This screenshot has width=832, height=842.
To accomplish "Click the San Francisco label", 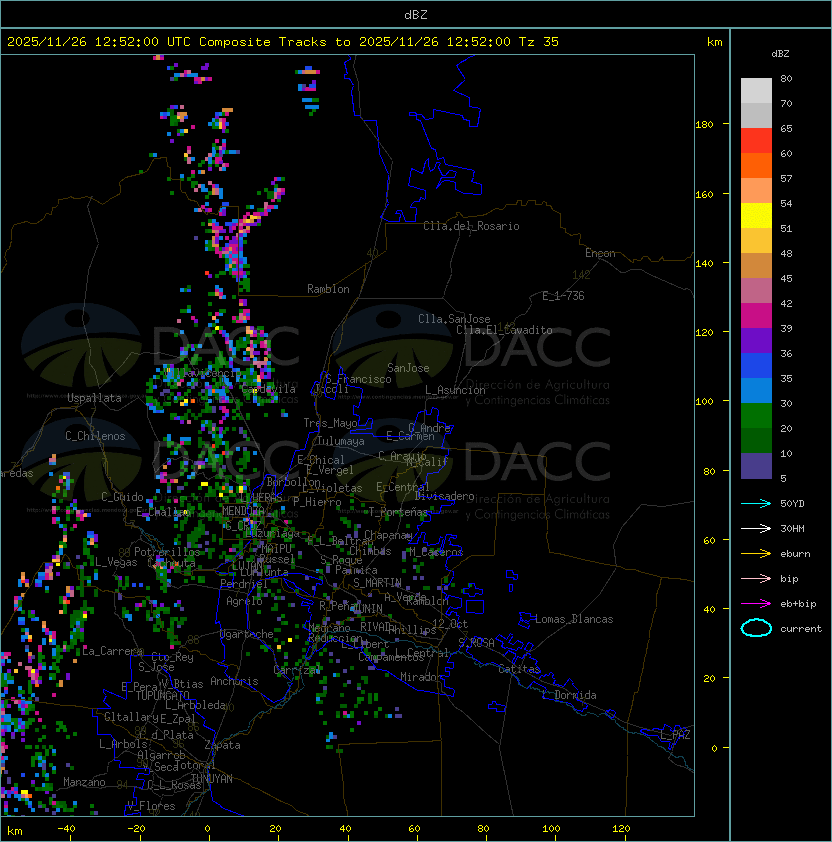I will click(x=358, y=379).
